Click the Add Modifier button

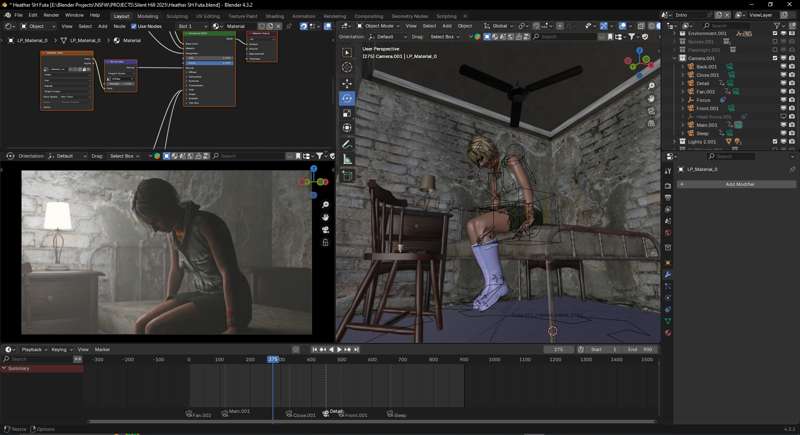pyautogui.click(x=739, y=184)
